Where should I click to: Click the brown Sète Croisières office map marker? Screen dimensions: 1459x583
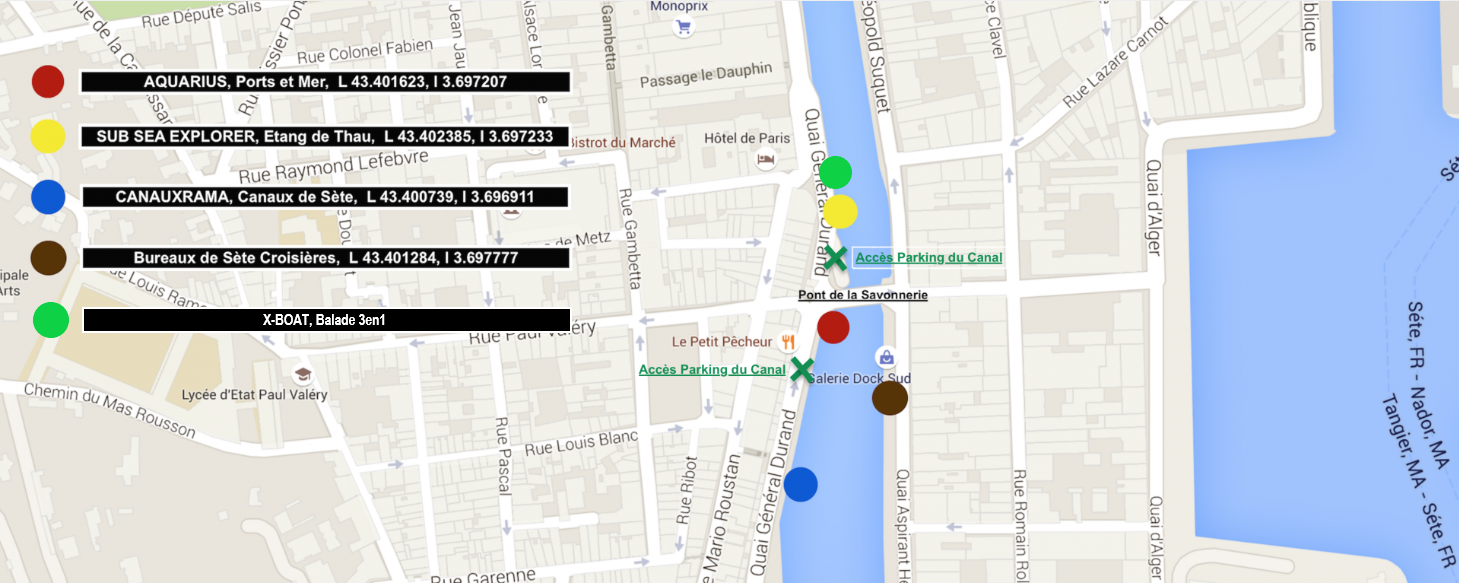pos(890,398)
